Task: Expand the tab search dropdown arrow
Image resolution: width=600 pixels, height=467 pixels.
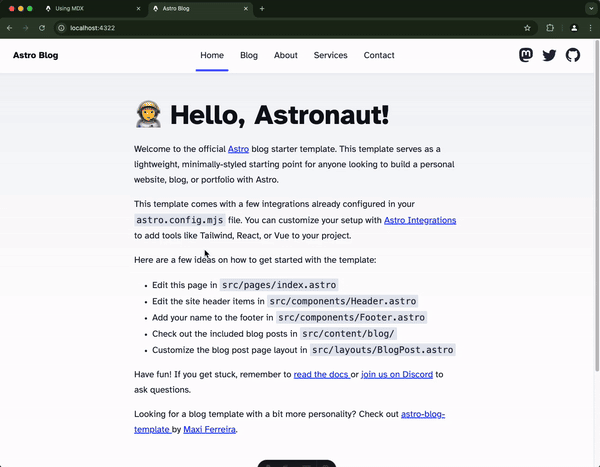Action: (x=591, y=8)
